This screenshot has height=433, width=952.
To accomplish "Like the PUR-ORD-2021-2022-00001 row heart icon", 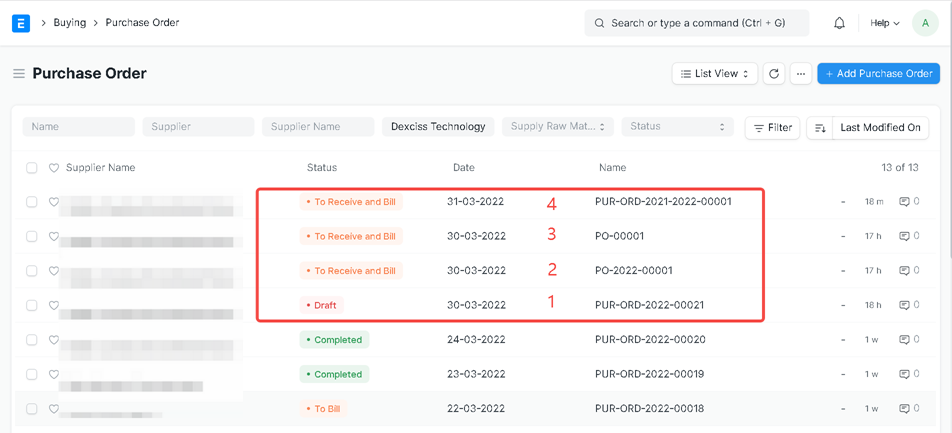I will 54,202.
